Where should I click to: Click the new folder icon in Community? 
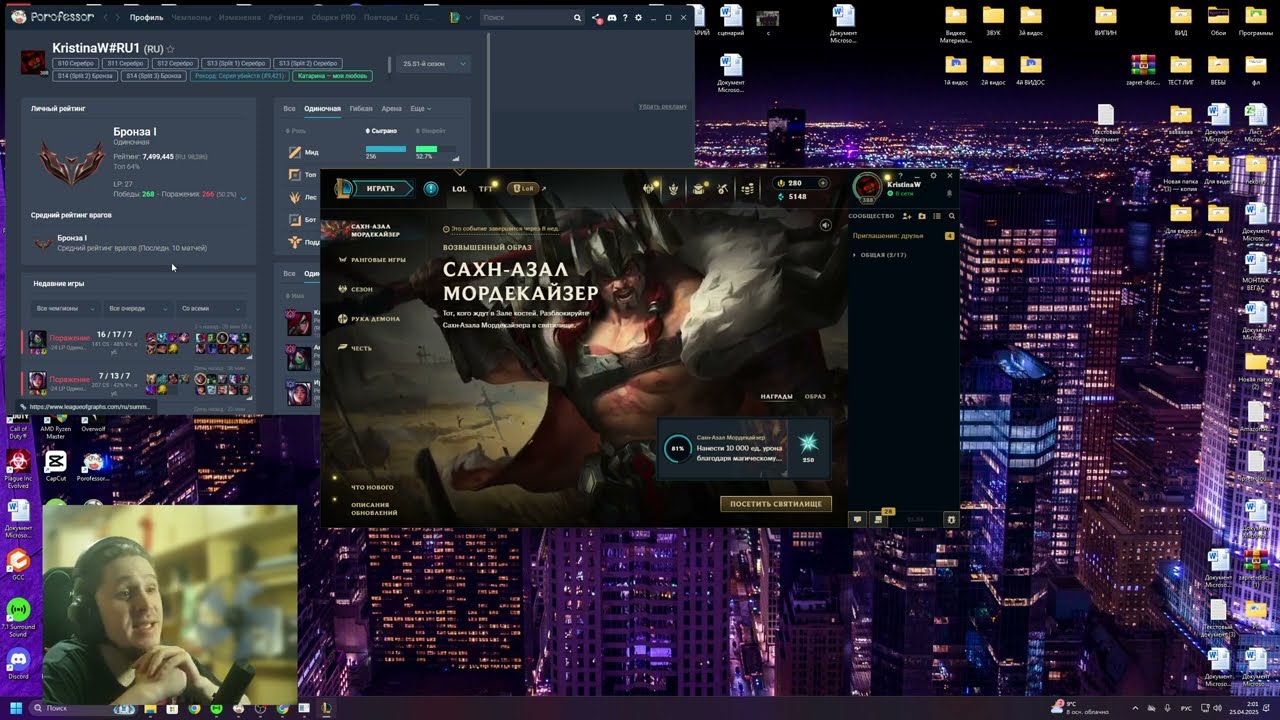coord(922,216)
